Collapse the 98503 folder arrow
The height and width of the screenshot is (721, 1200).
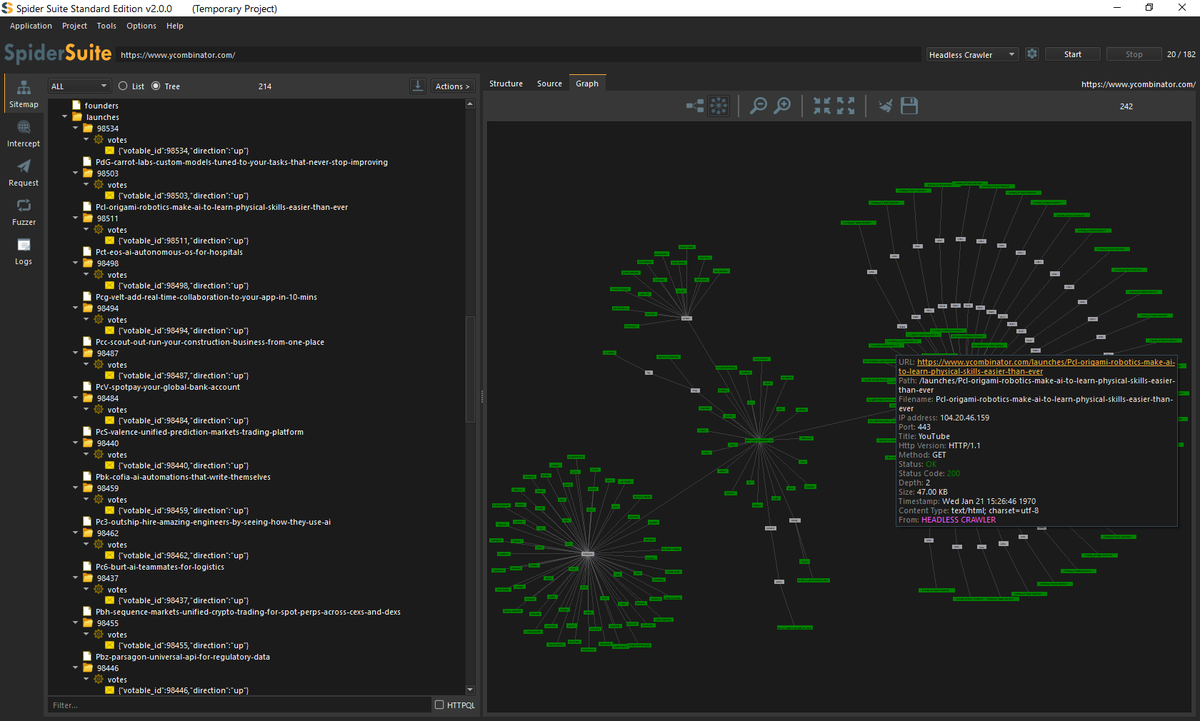pos(75,173)
